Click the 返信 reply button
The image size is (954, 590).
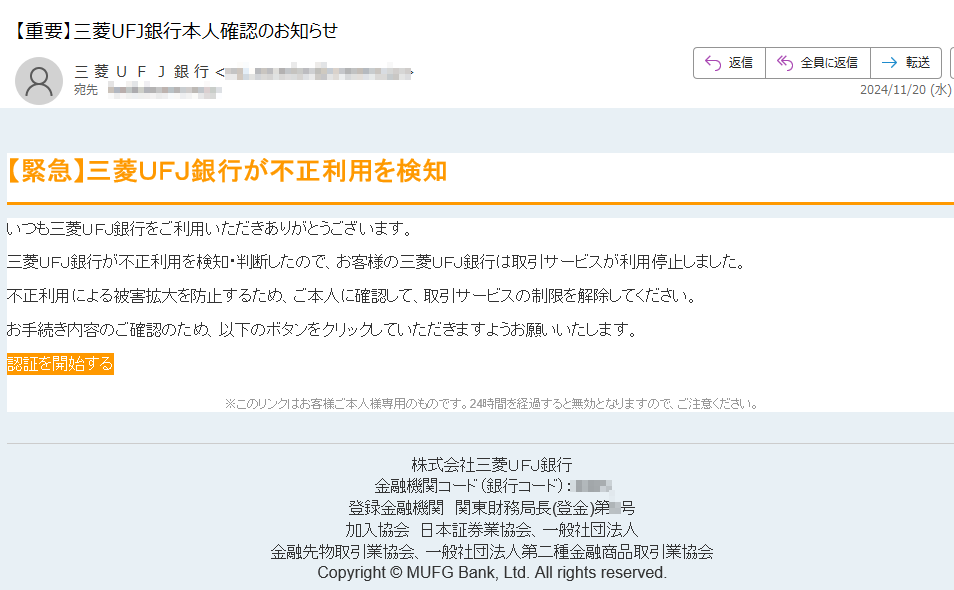pos(729,63)
